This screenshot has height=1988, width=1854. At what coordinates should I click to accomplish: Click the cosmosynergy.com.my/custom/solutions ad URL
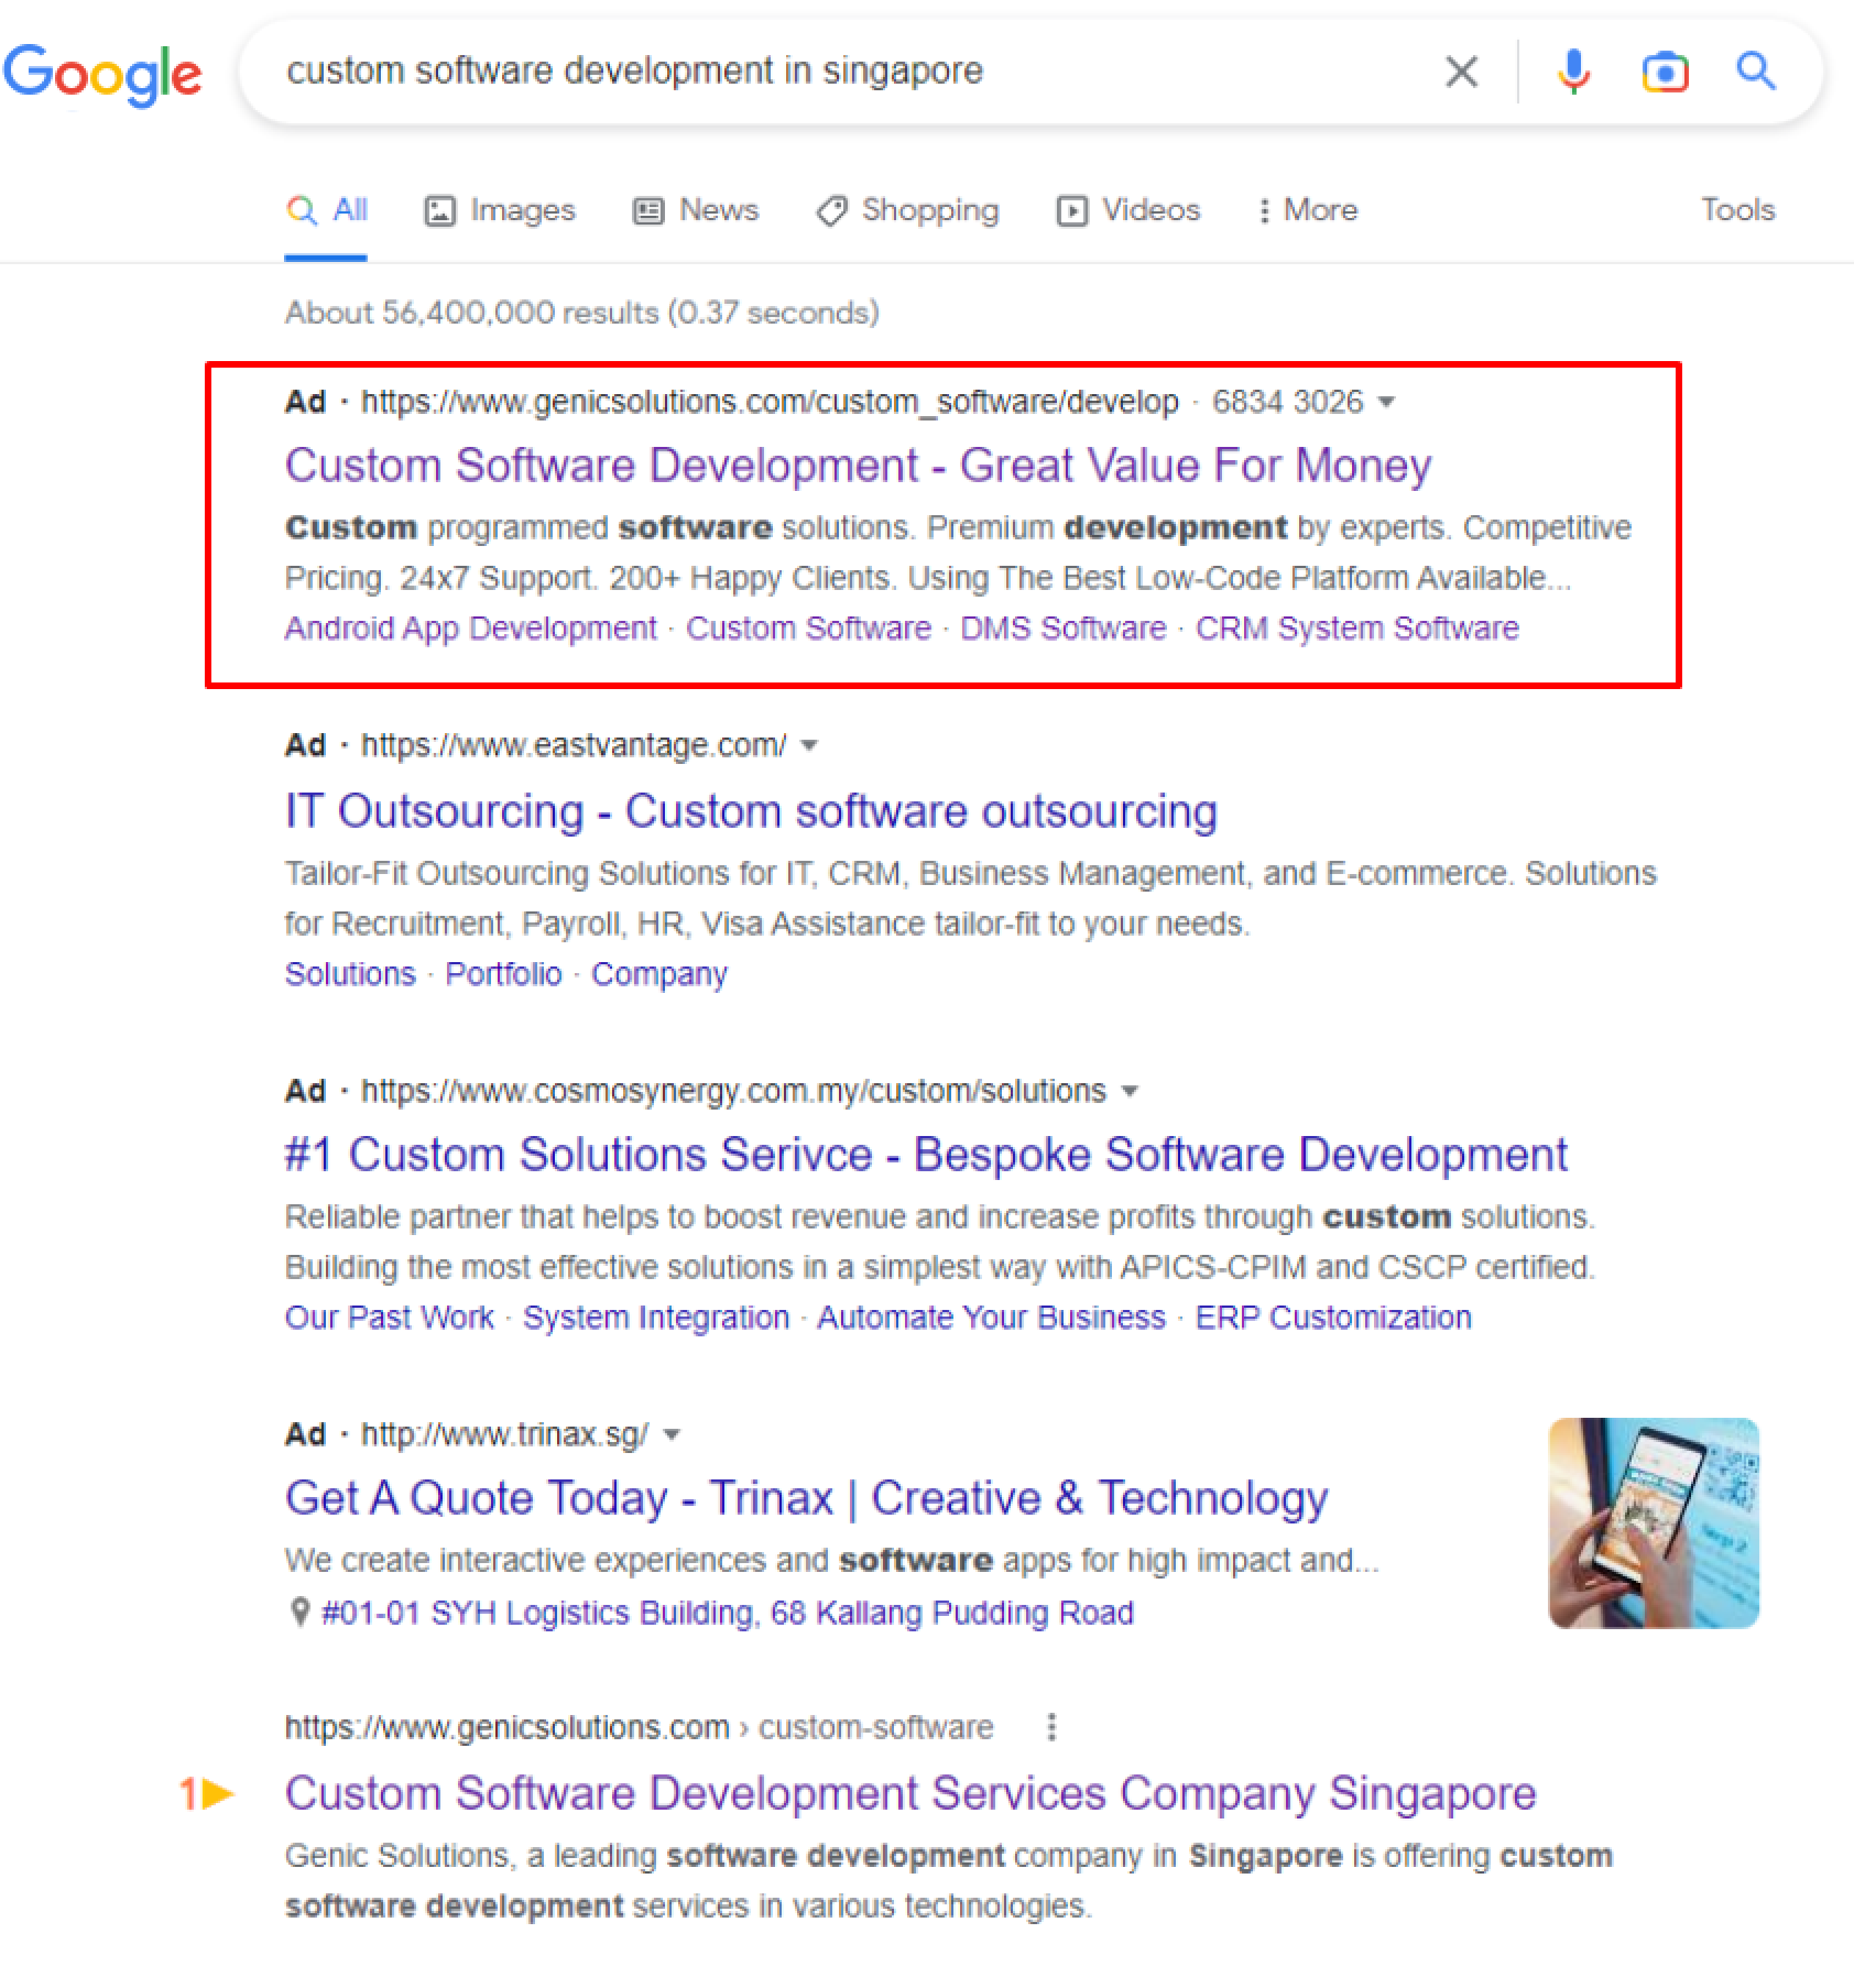click(x=733, y=1091)
